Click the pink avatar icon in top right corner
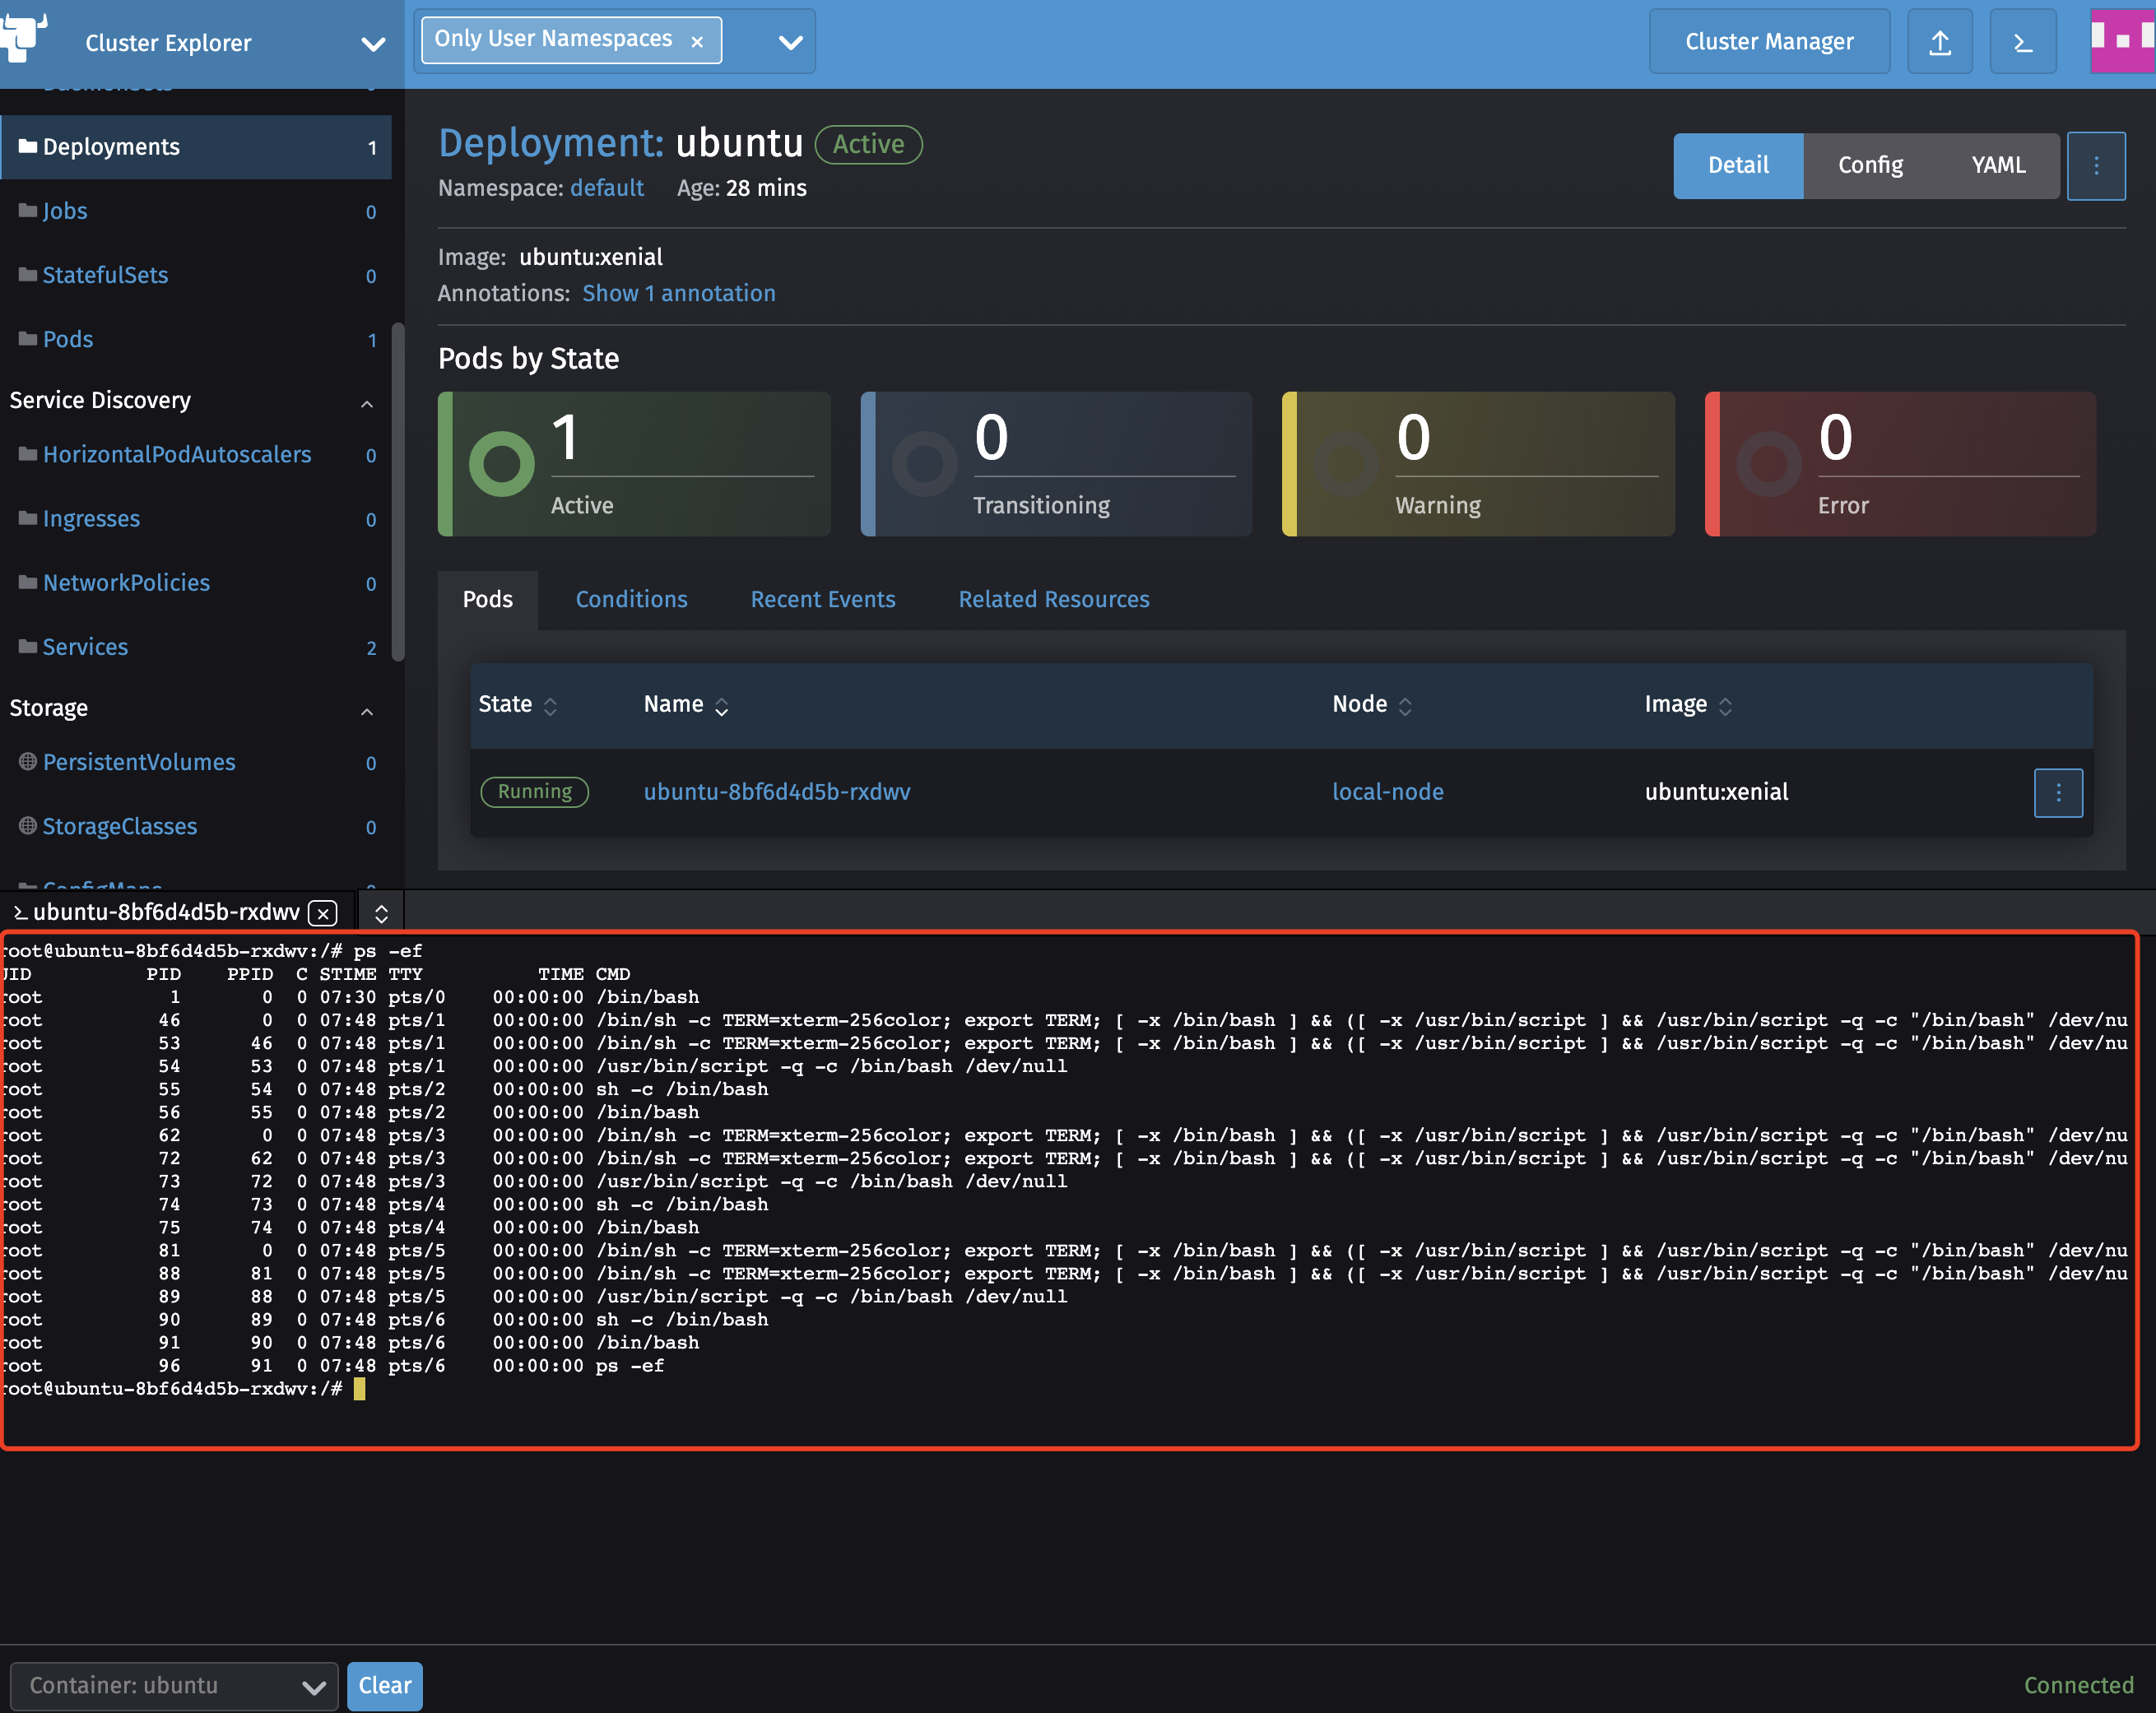 coord(2121,41)
